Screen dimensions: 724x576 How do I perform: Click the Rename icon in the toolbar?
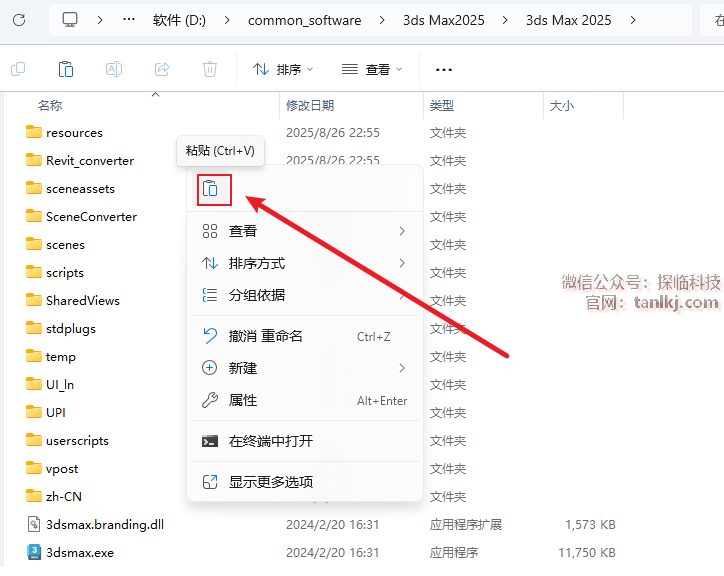pyautogui.click(x=114, y=69)
